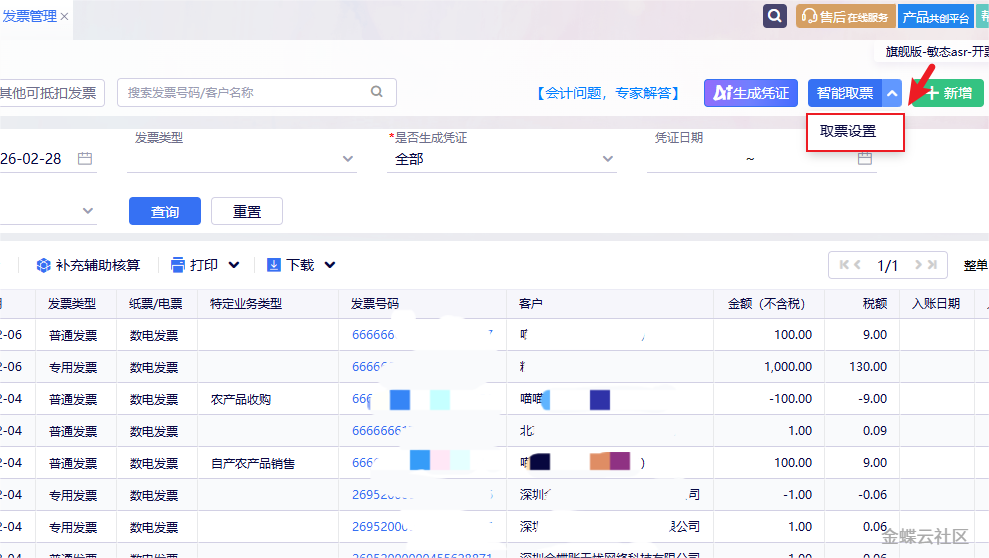989x558 pixels.
Task: Switch to the 发票管理 tab
Action: click(x=29, y=16)
